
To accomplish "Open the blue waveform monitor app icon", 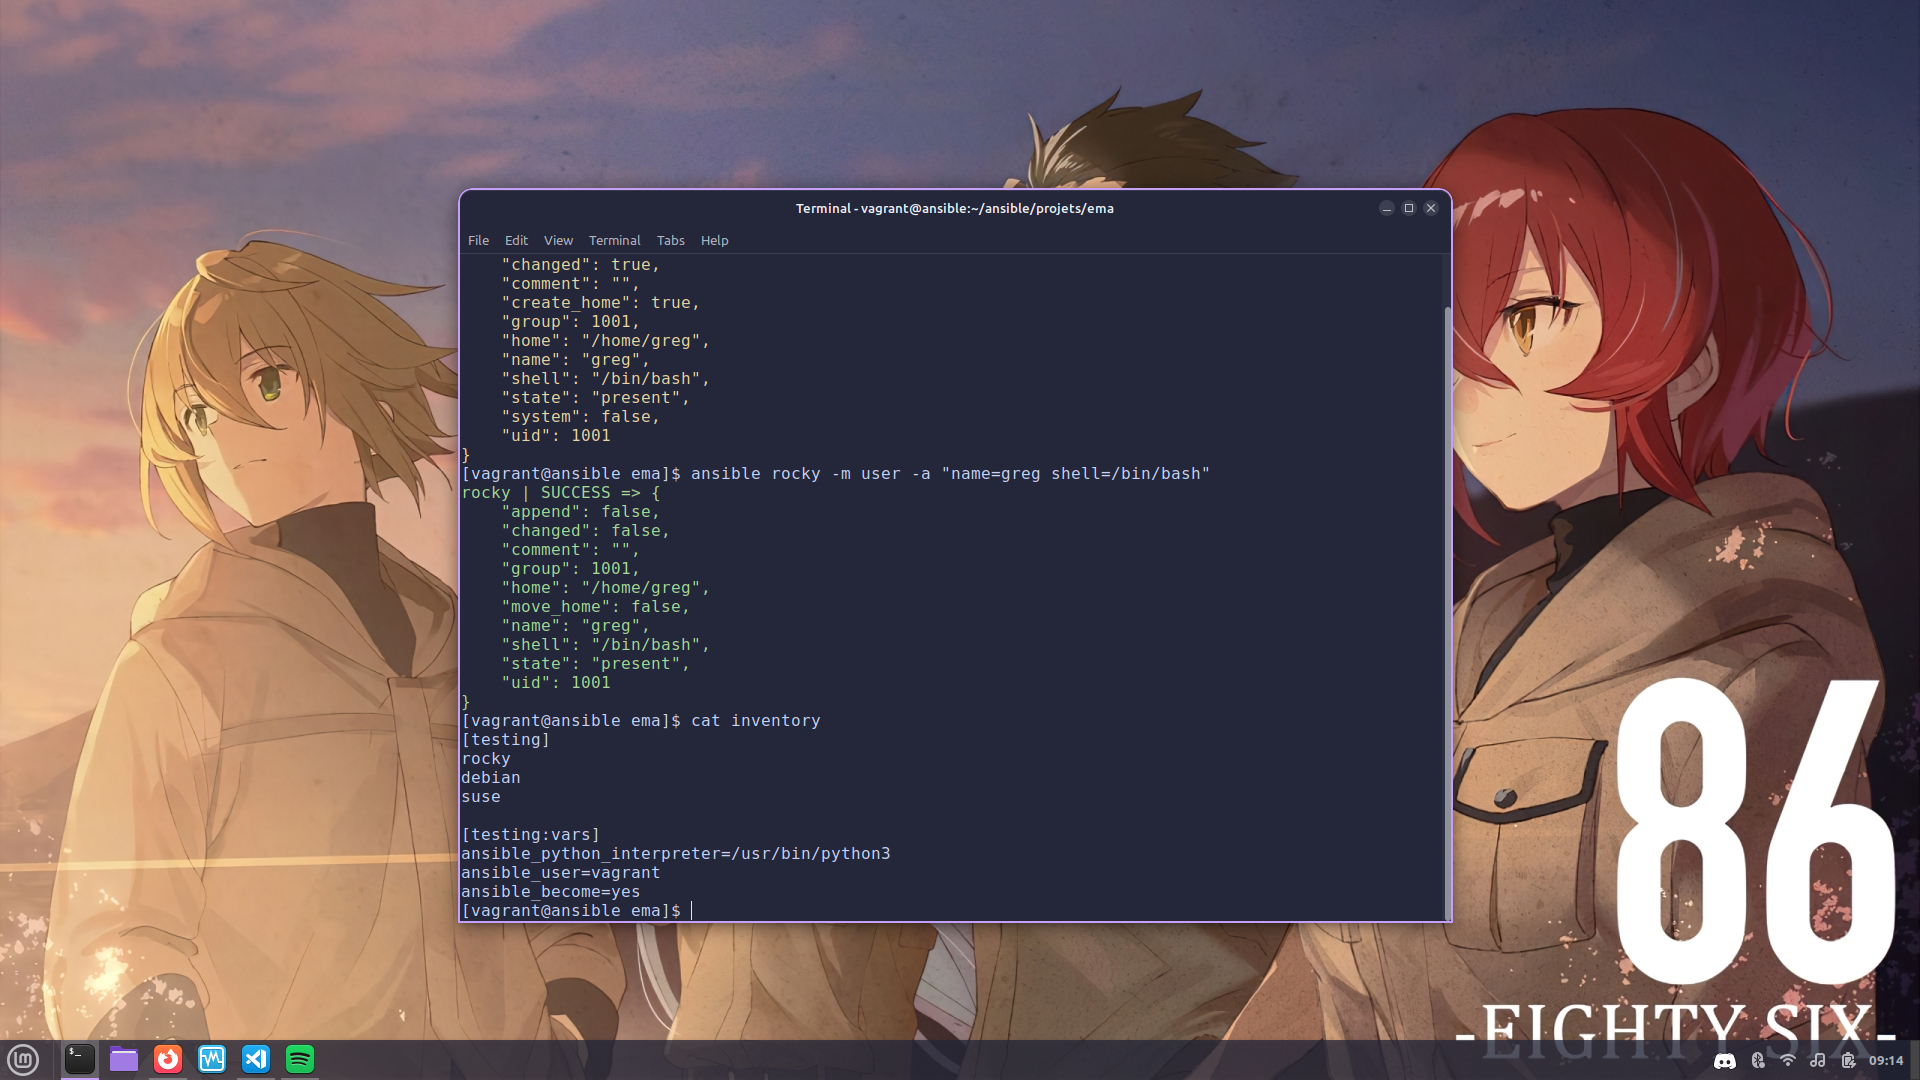I will pos(212,1059).
